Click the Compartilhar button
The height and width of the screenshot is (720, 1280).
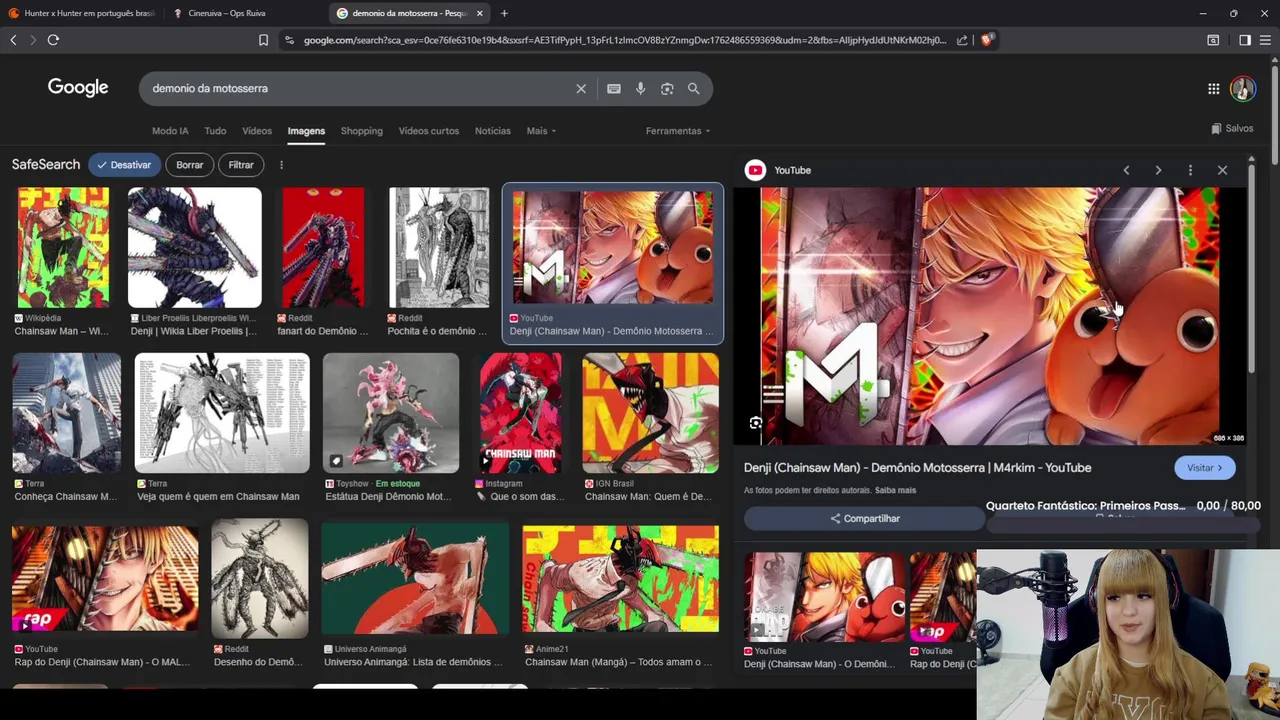click(865, 518)
